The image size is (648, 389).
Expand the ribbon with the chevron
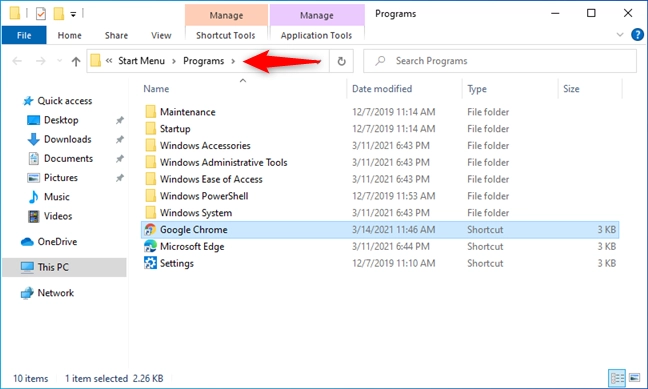pyautogui.click(x=619, y=35)
